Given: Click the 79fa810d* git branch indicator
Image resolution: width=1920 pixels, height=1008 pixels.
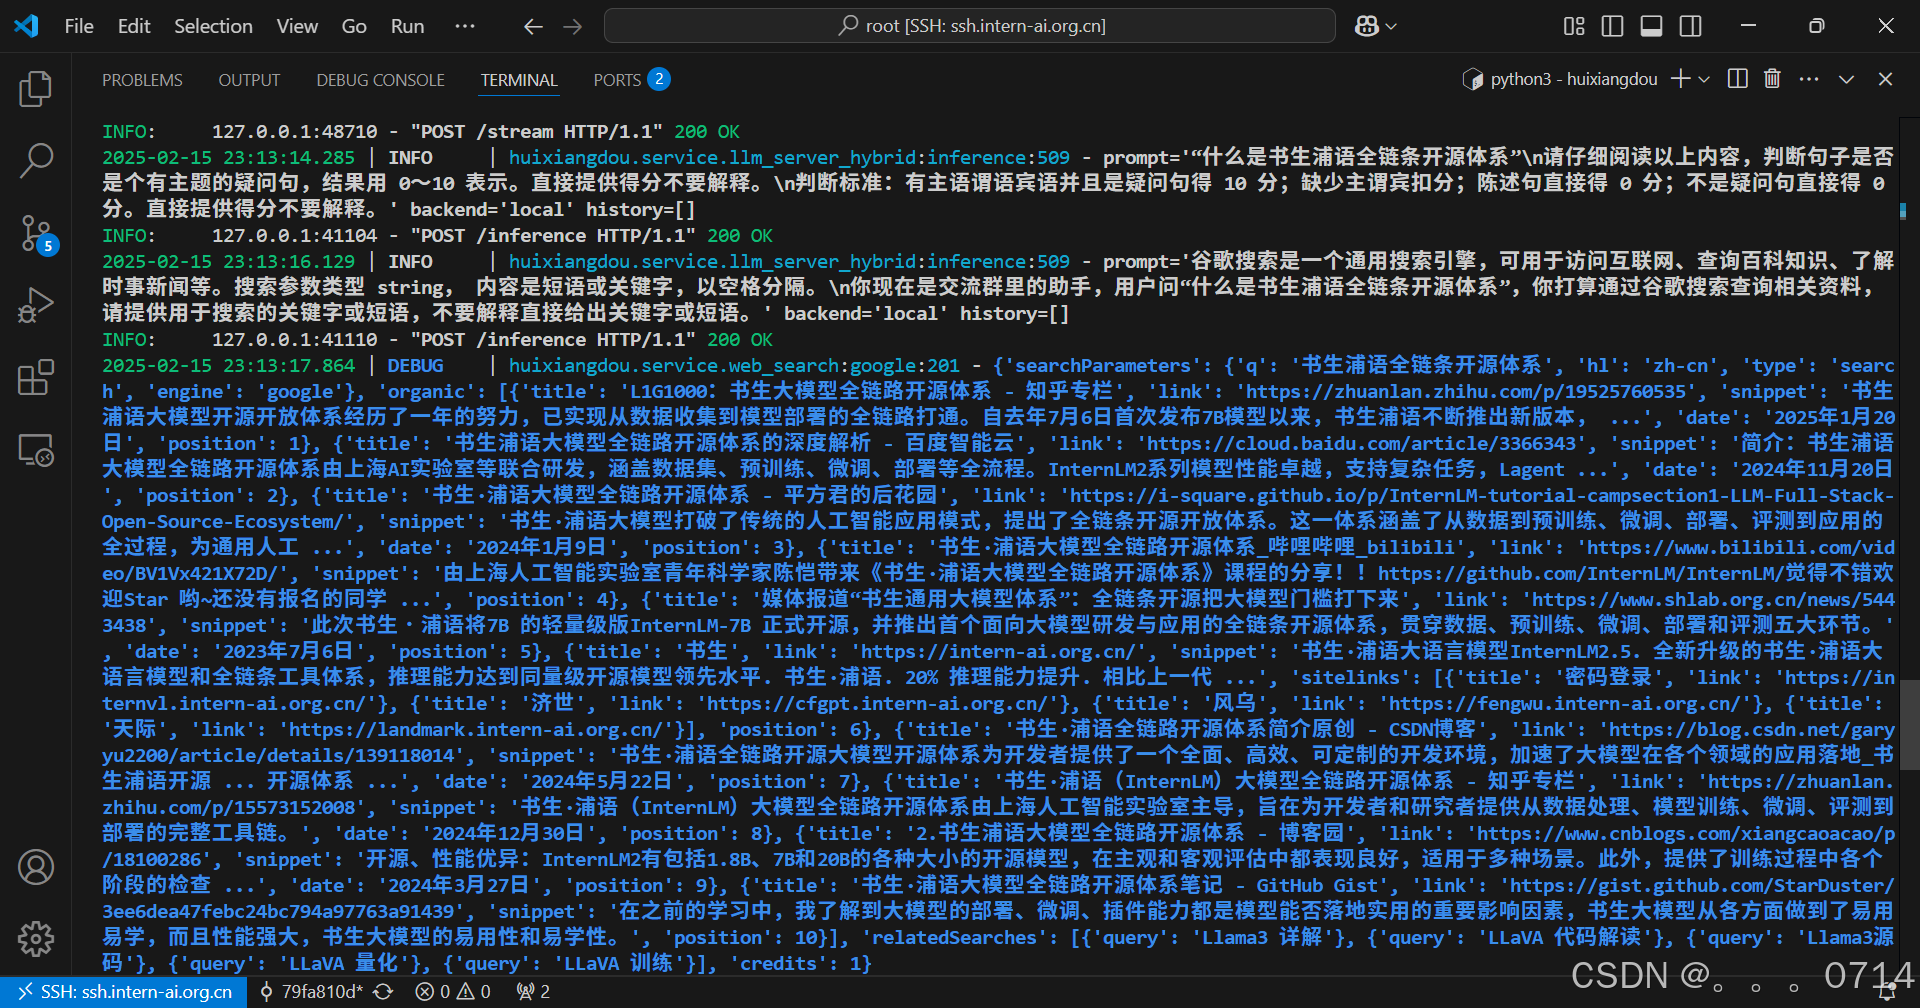Looking at the screenshot, I should pyautogui.click(x=311, y=992).
